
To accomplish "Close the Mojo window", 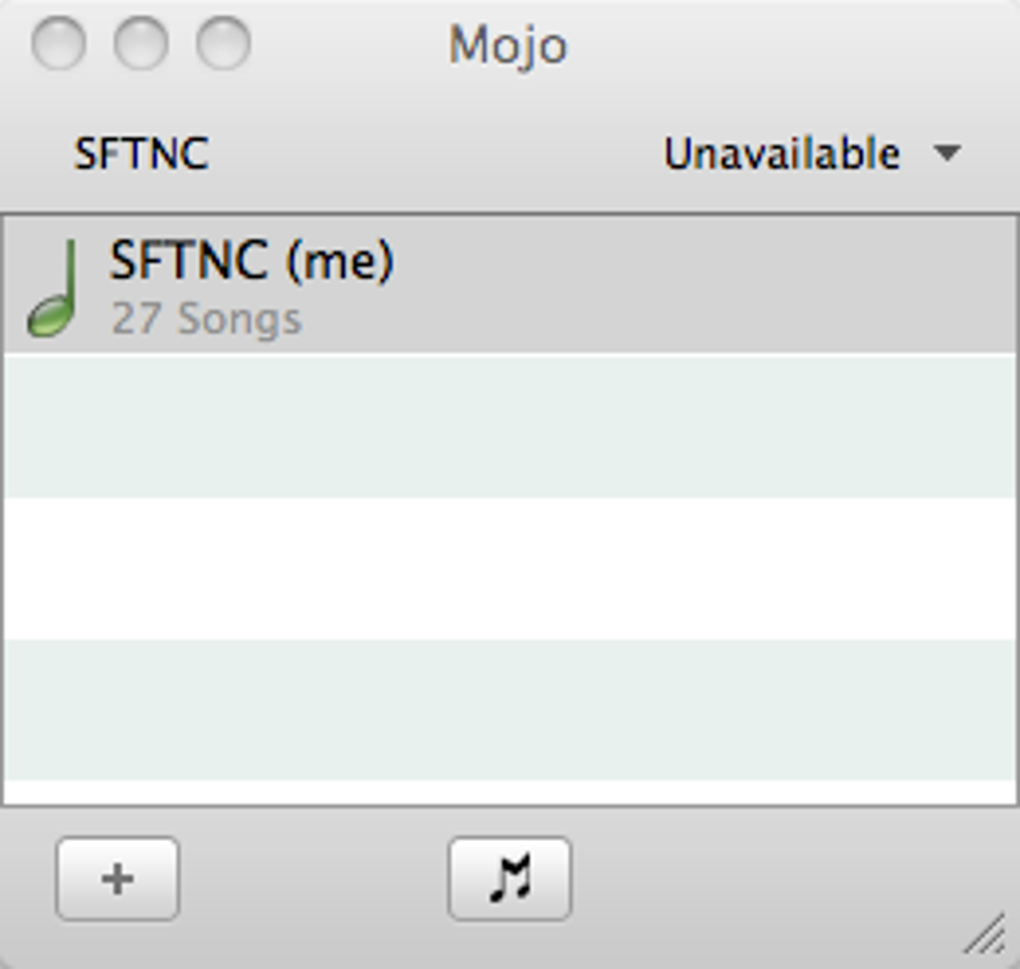I will (58, 44).
